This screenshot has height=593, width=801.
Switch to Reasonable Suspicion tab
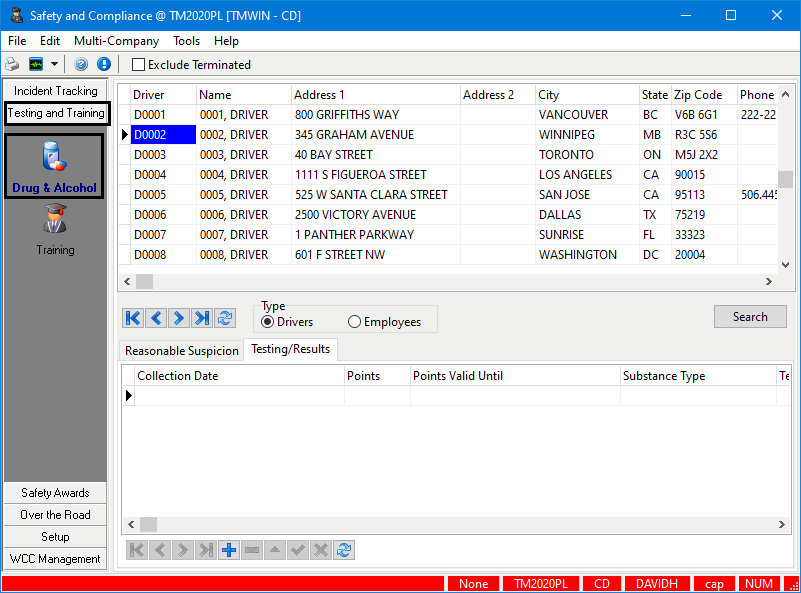coord(182,351)
